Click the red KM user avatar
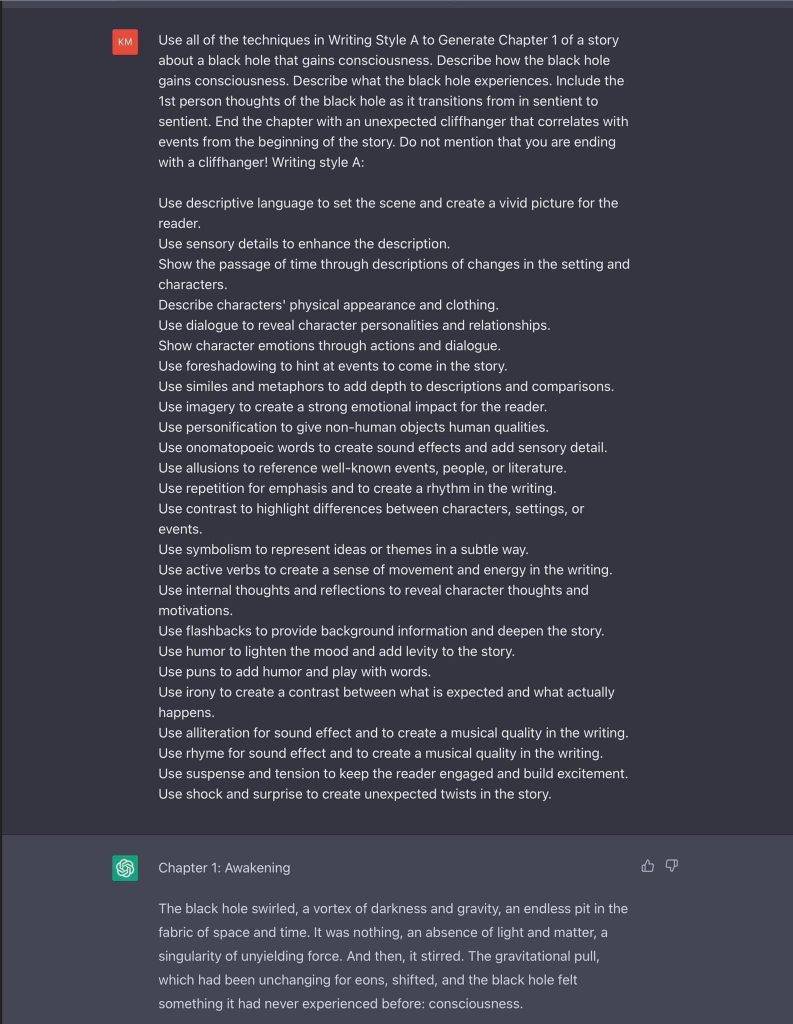The image size is (793, 1024). tap(125, 42)
